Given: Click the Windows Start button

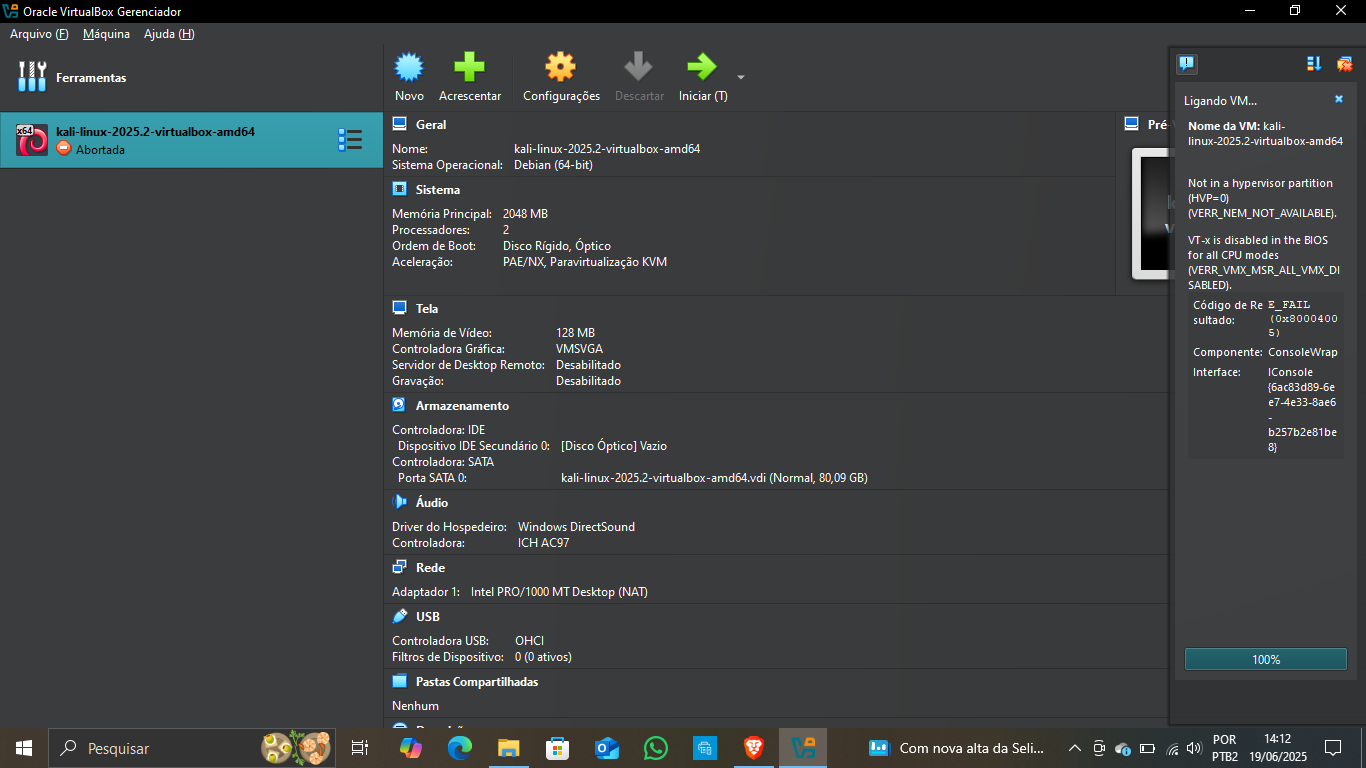Looking at the screenshot, I should [x=23, y=748].
